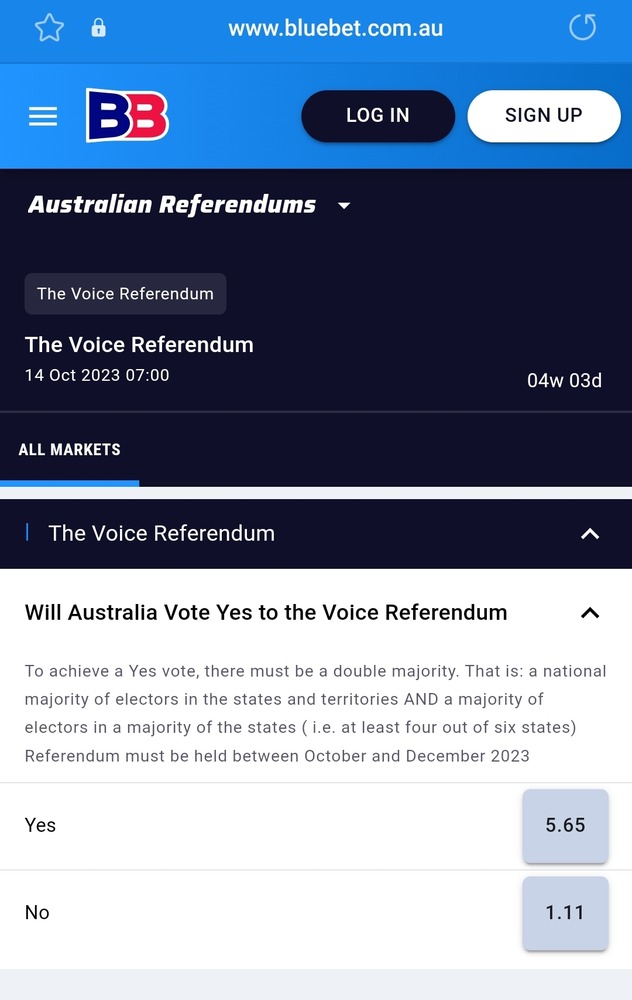Open the Australian Referendums dropdown arrow
632x1000 pixels.
coord(344,206)
